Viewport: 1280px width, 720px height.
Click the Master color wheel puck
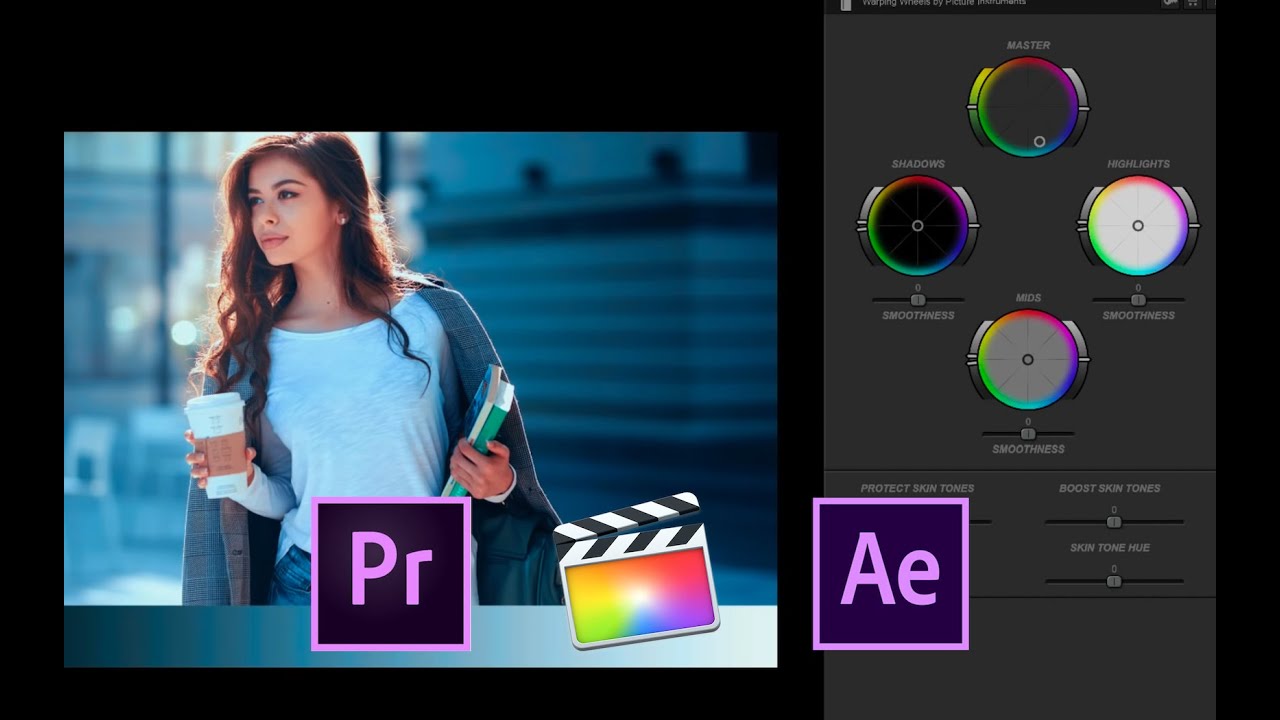coord(1039,142)
